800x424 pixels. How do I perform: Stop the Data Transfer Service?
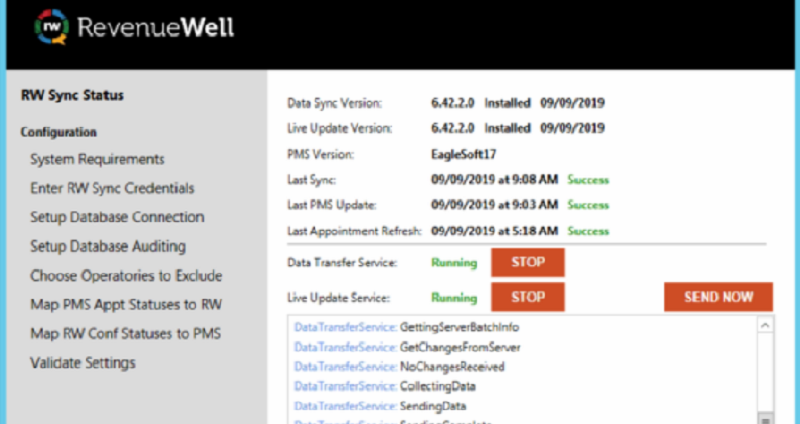coord(528,263)
